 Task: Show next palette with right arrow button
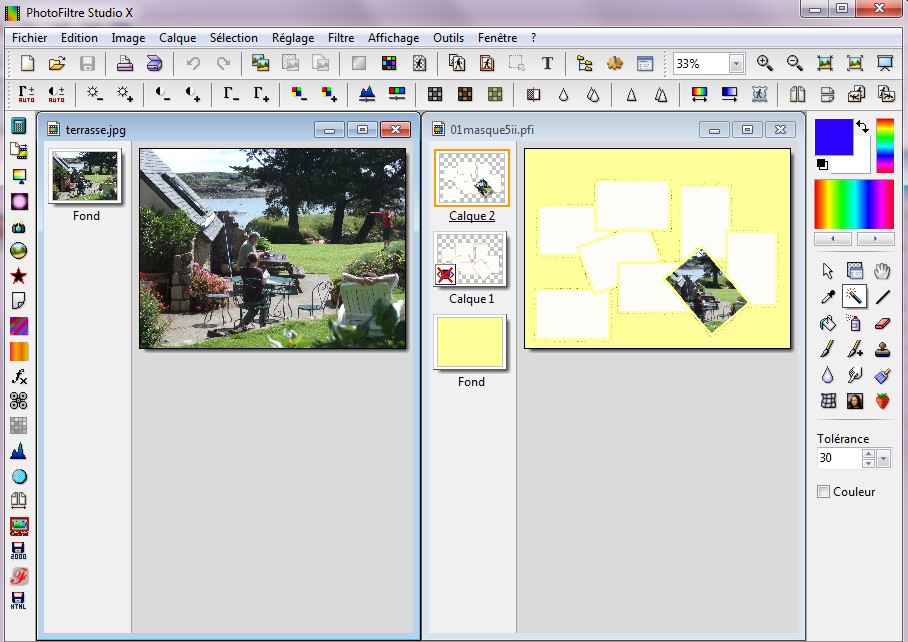click(x=875, y=239)
